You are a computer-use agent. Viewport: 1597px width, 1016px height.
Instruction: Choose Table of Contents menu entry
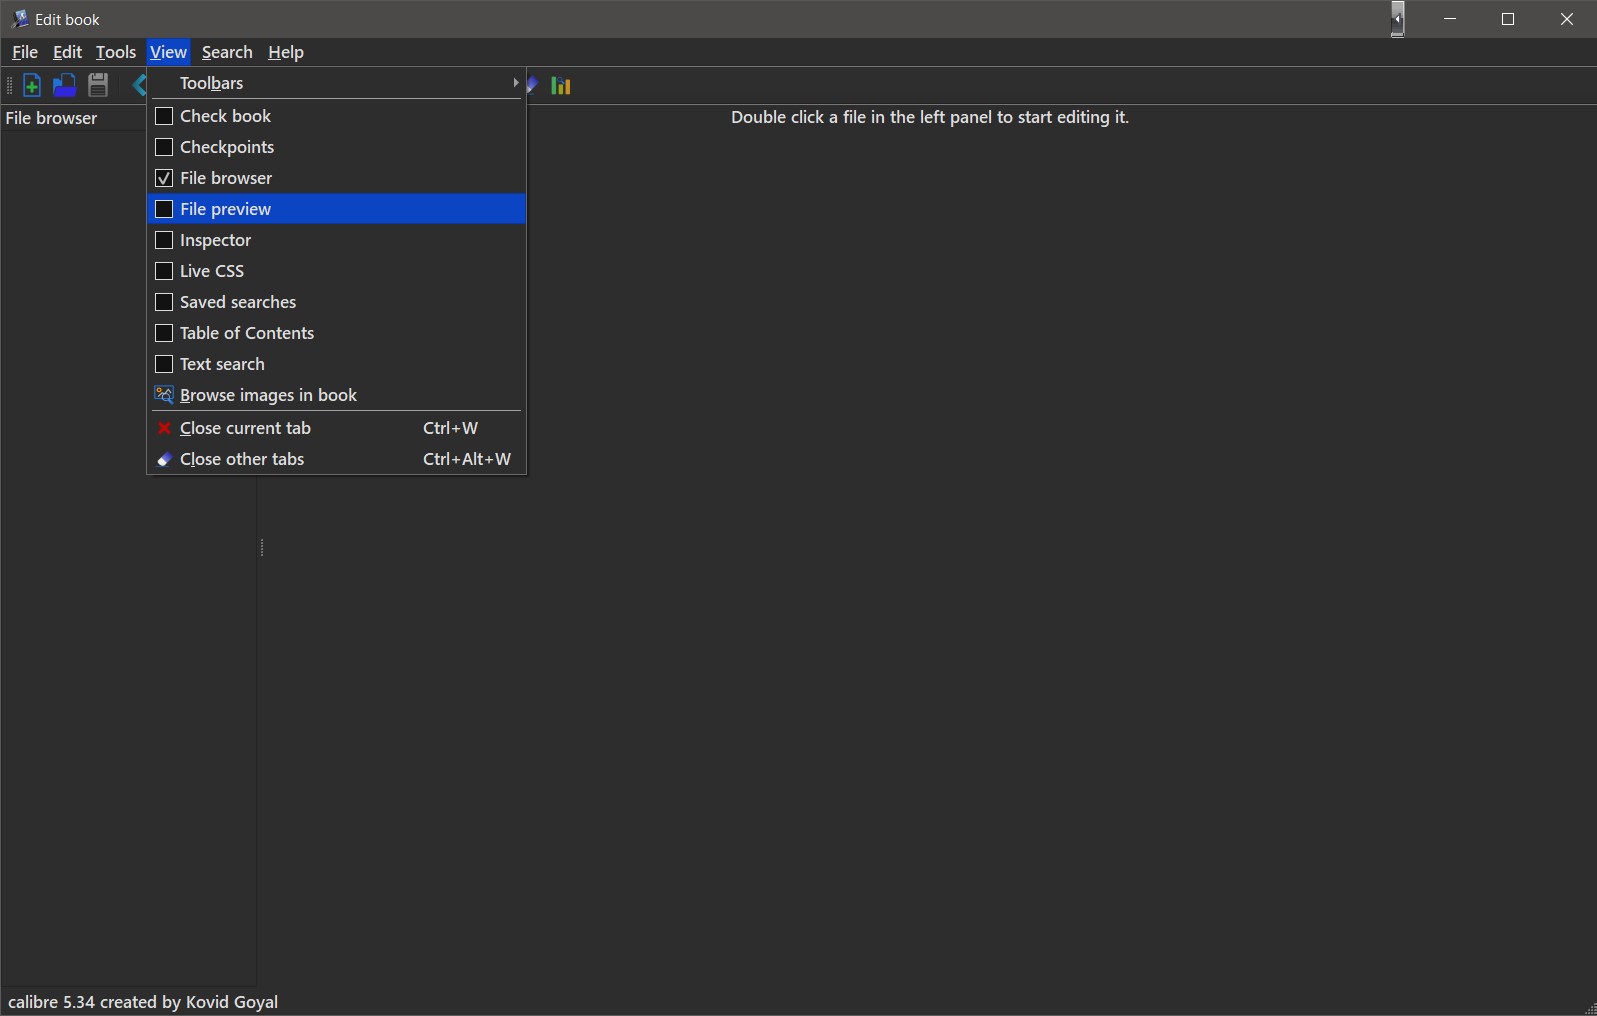247,333
